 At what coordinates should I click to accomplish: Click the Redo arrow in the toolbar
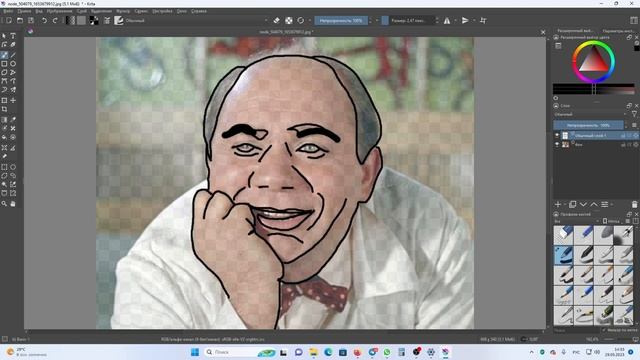pos(55,20)
